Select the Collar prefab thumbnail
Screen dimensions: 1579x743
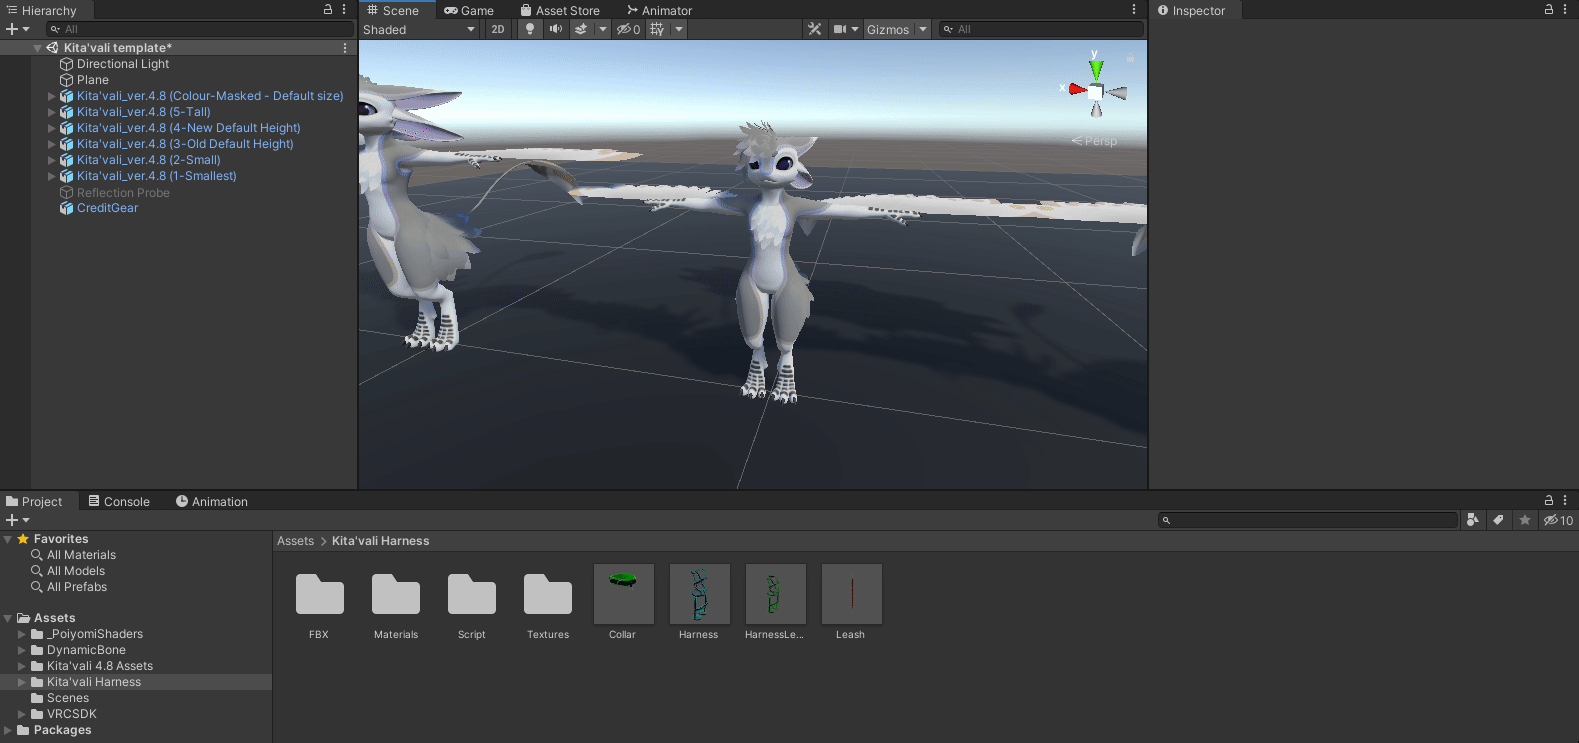click(x=623, y=594)
